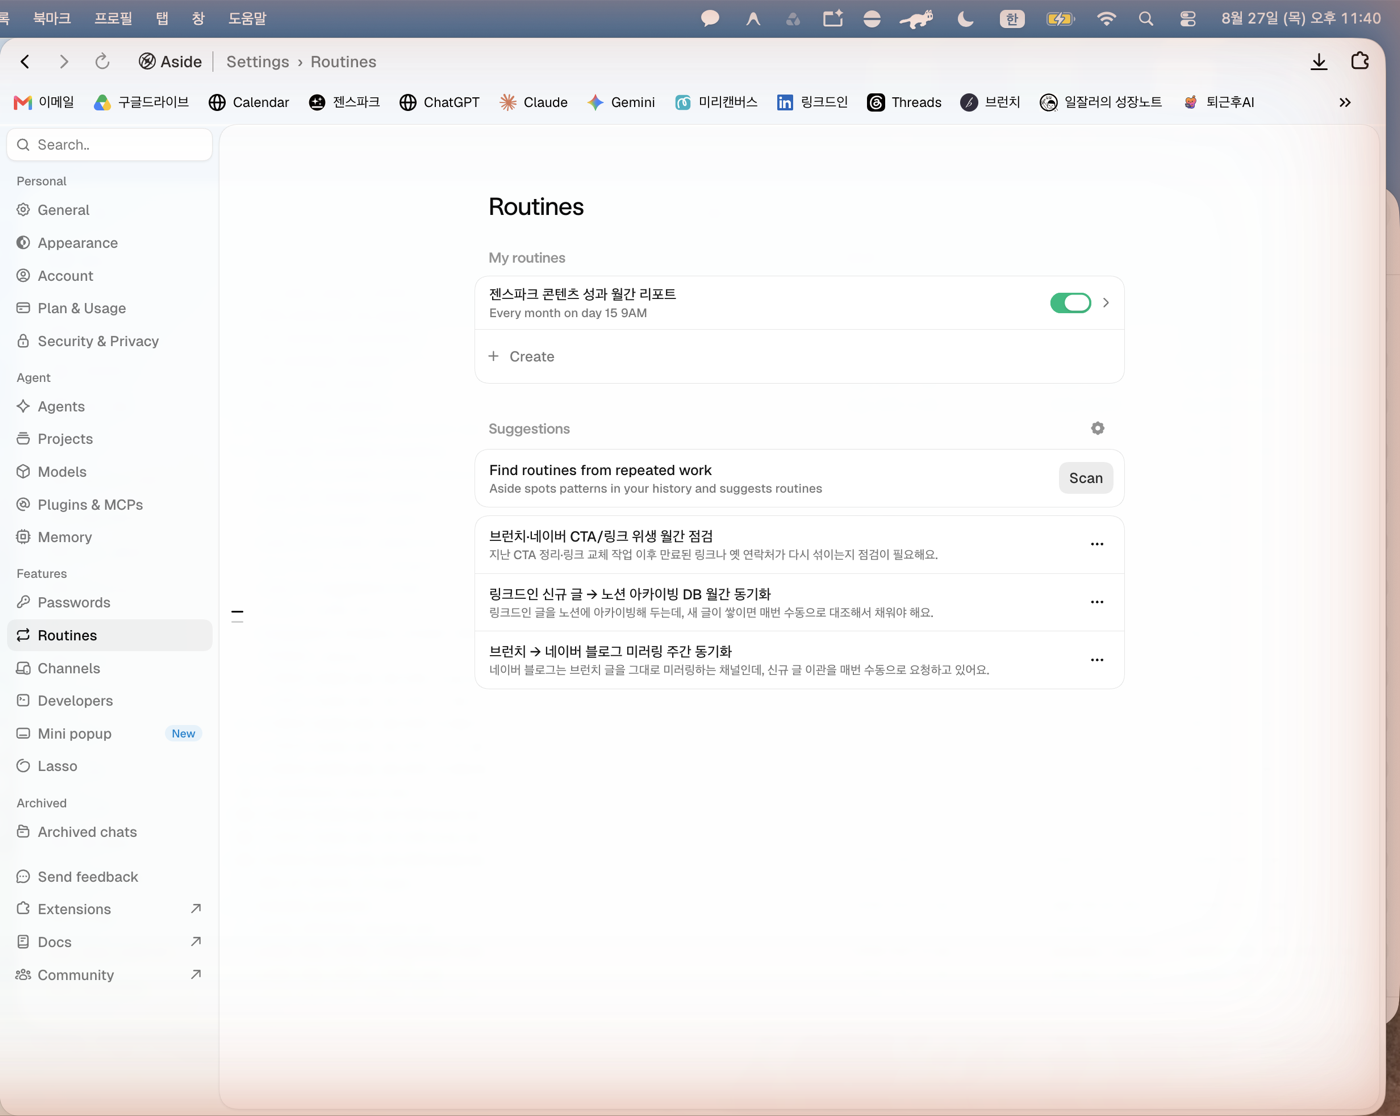Click the Wi-Fi status icon
Viewport: 1400px width, 1116px height.
(1106, 18)
